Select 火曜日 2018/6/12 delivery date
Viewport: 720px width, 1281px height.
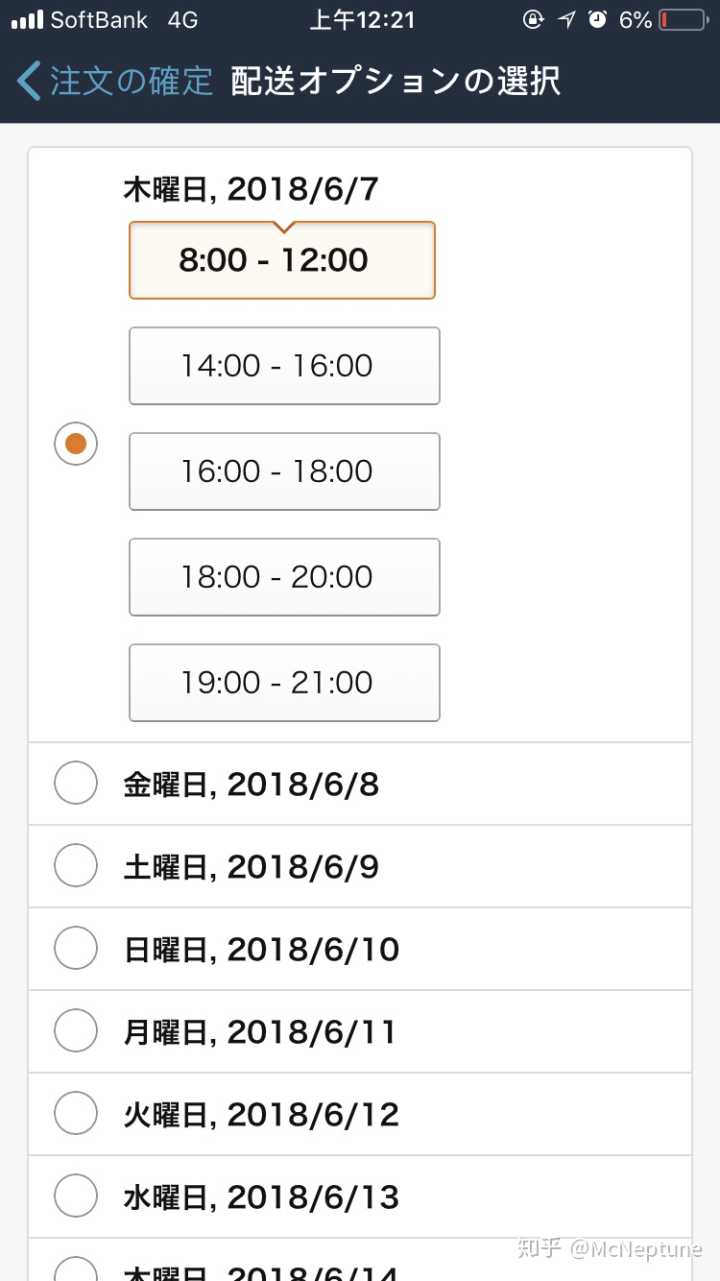pyautogui.click(x=76, y=1113)
